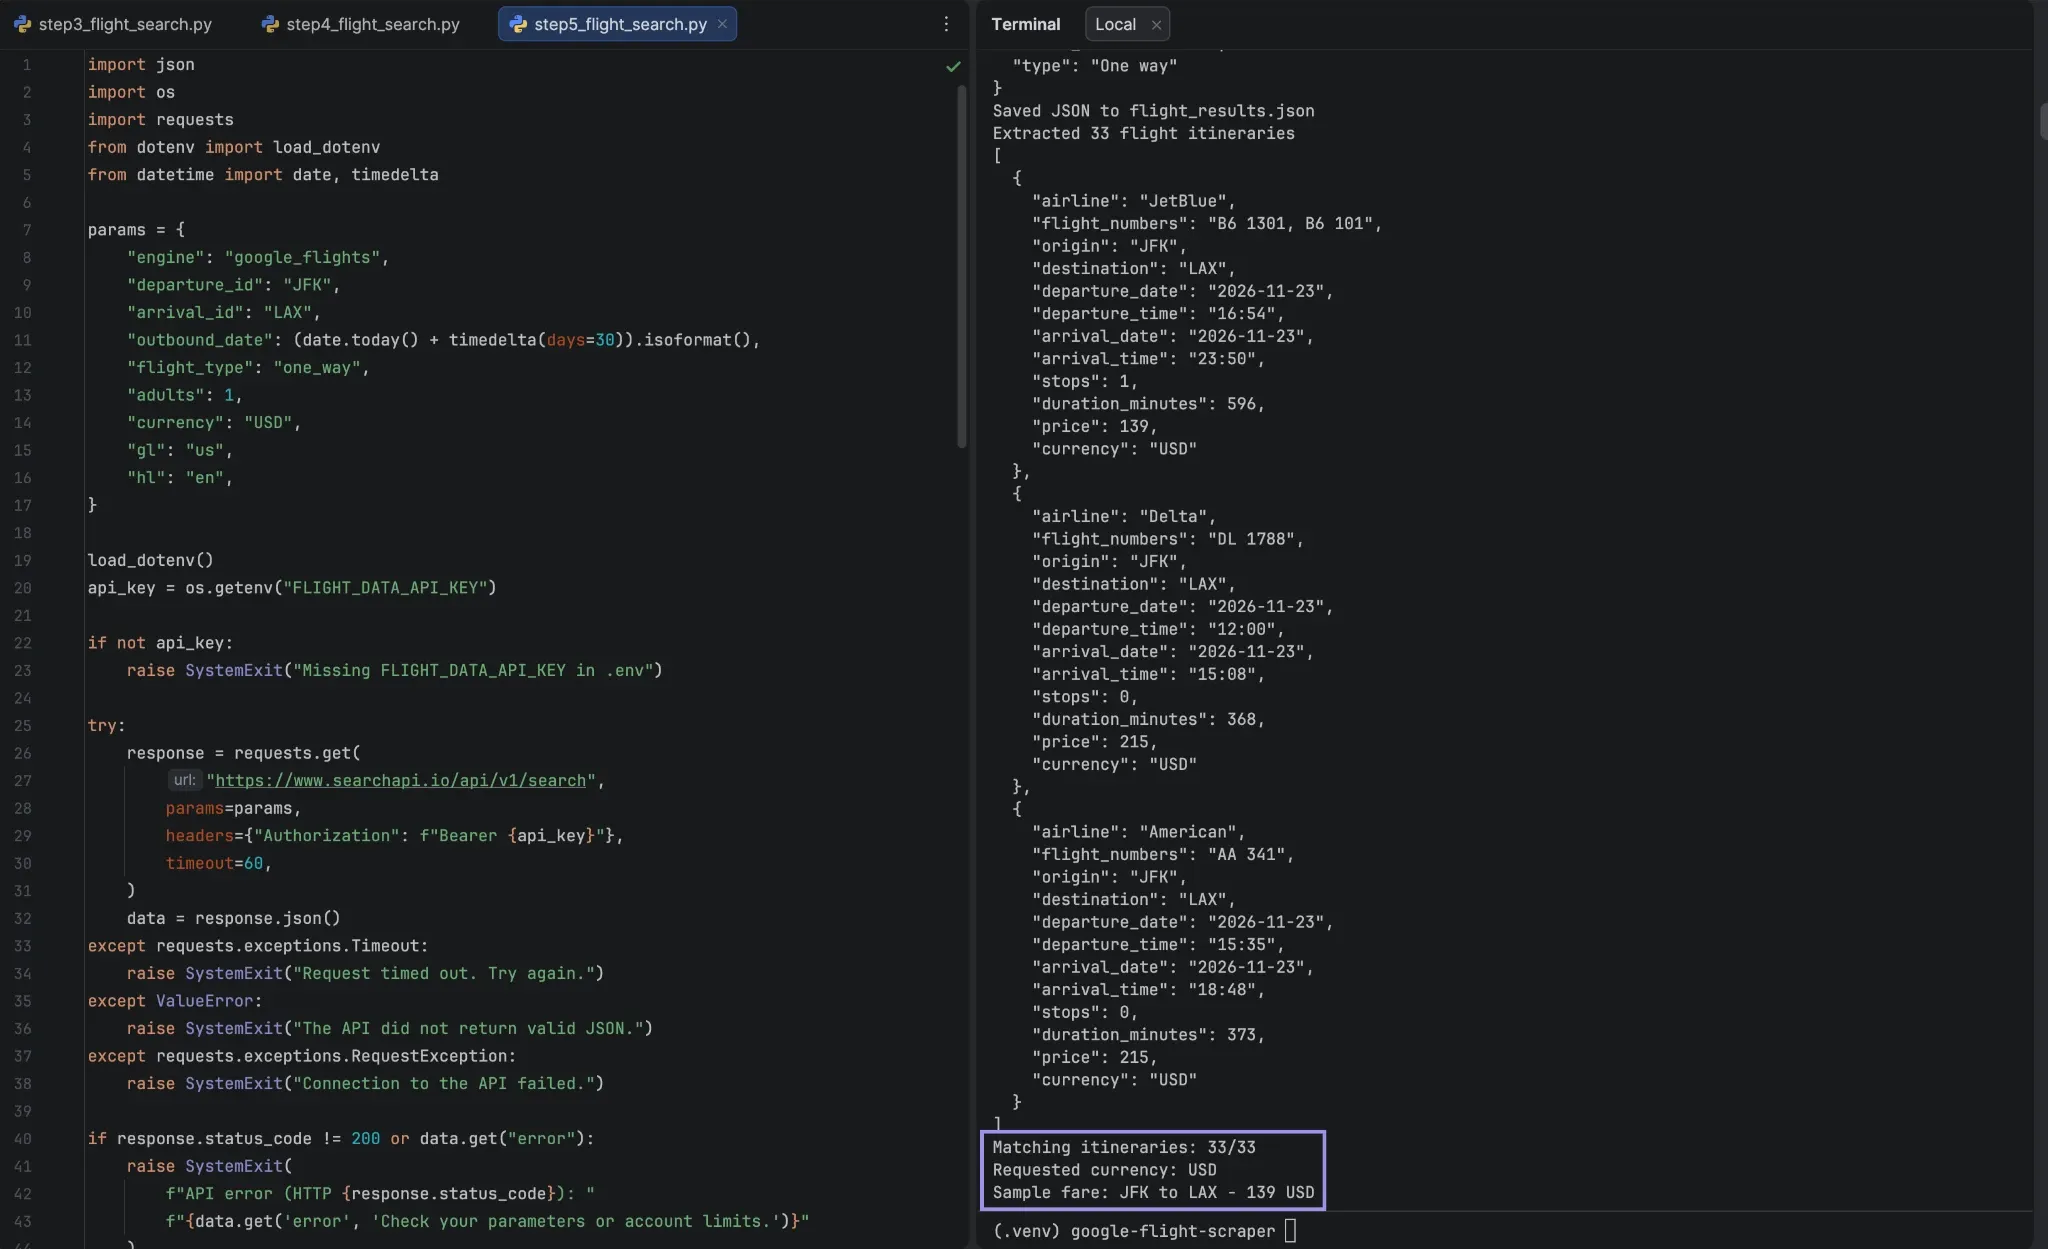Select the Local terminal tab
The width and height of the screenshot is (2048, 1249).
pos(1115,24)
